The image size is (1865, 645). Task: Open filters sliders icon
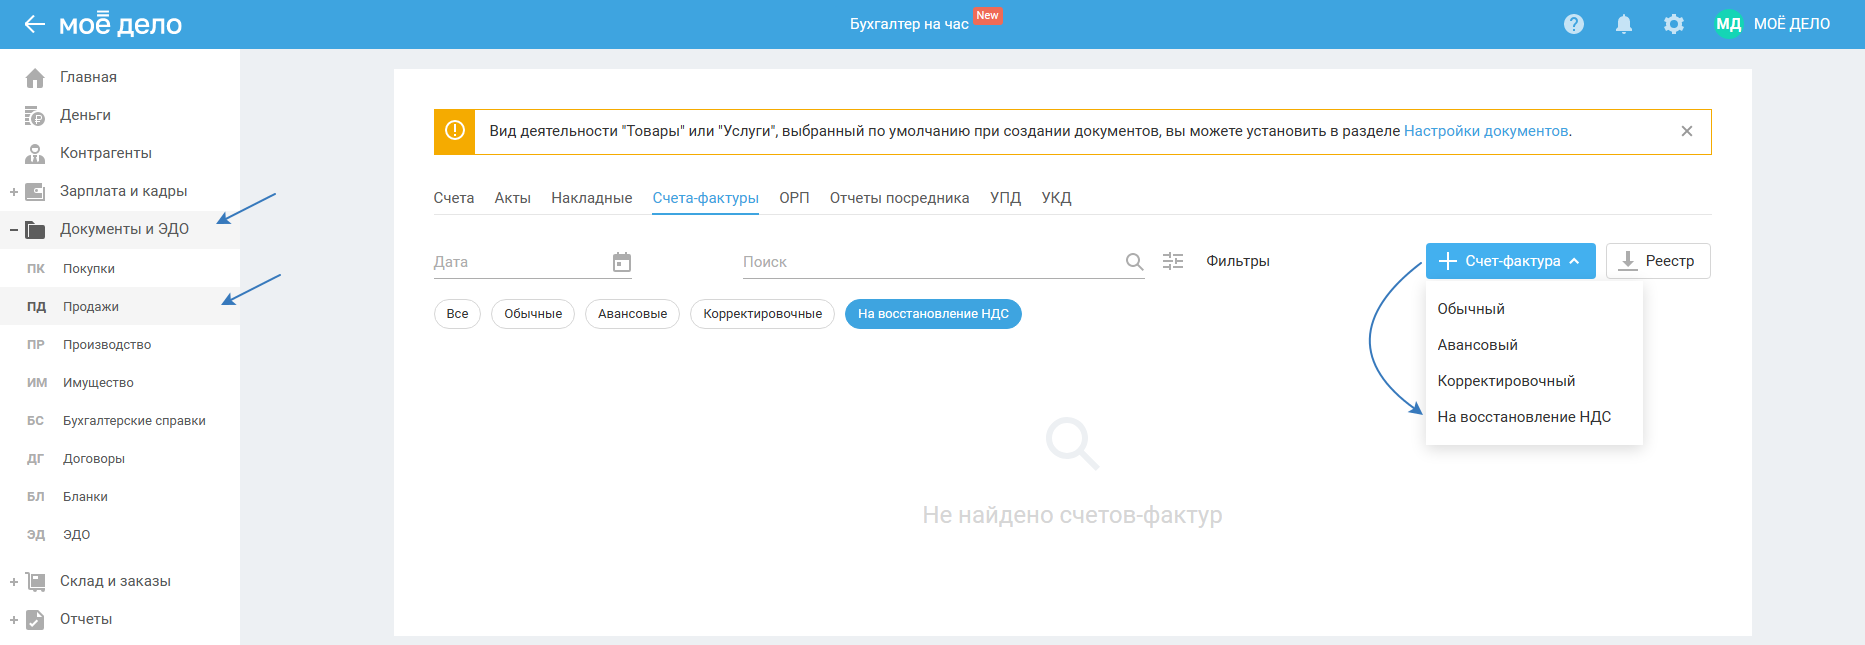point(1173,261)
